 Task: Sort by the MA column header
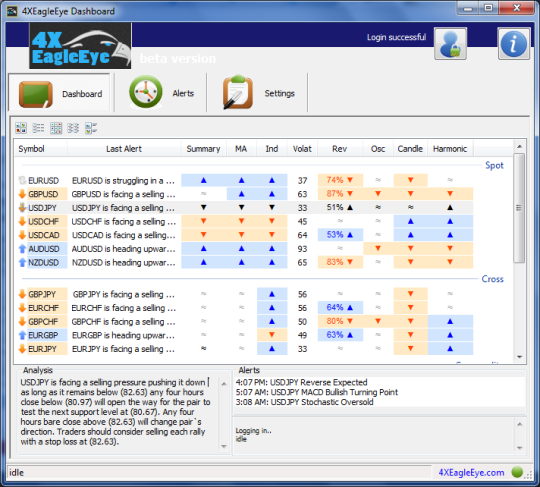(x=241, y=149)
